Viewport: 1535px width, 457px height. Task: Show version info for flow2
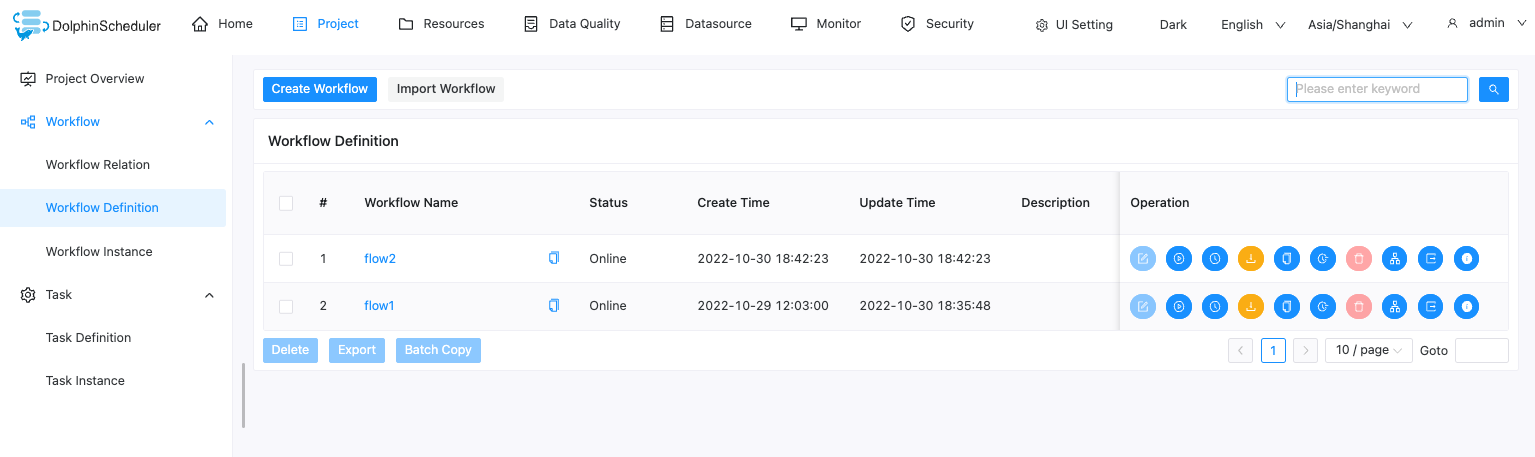tap(1467, 258)
